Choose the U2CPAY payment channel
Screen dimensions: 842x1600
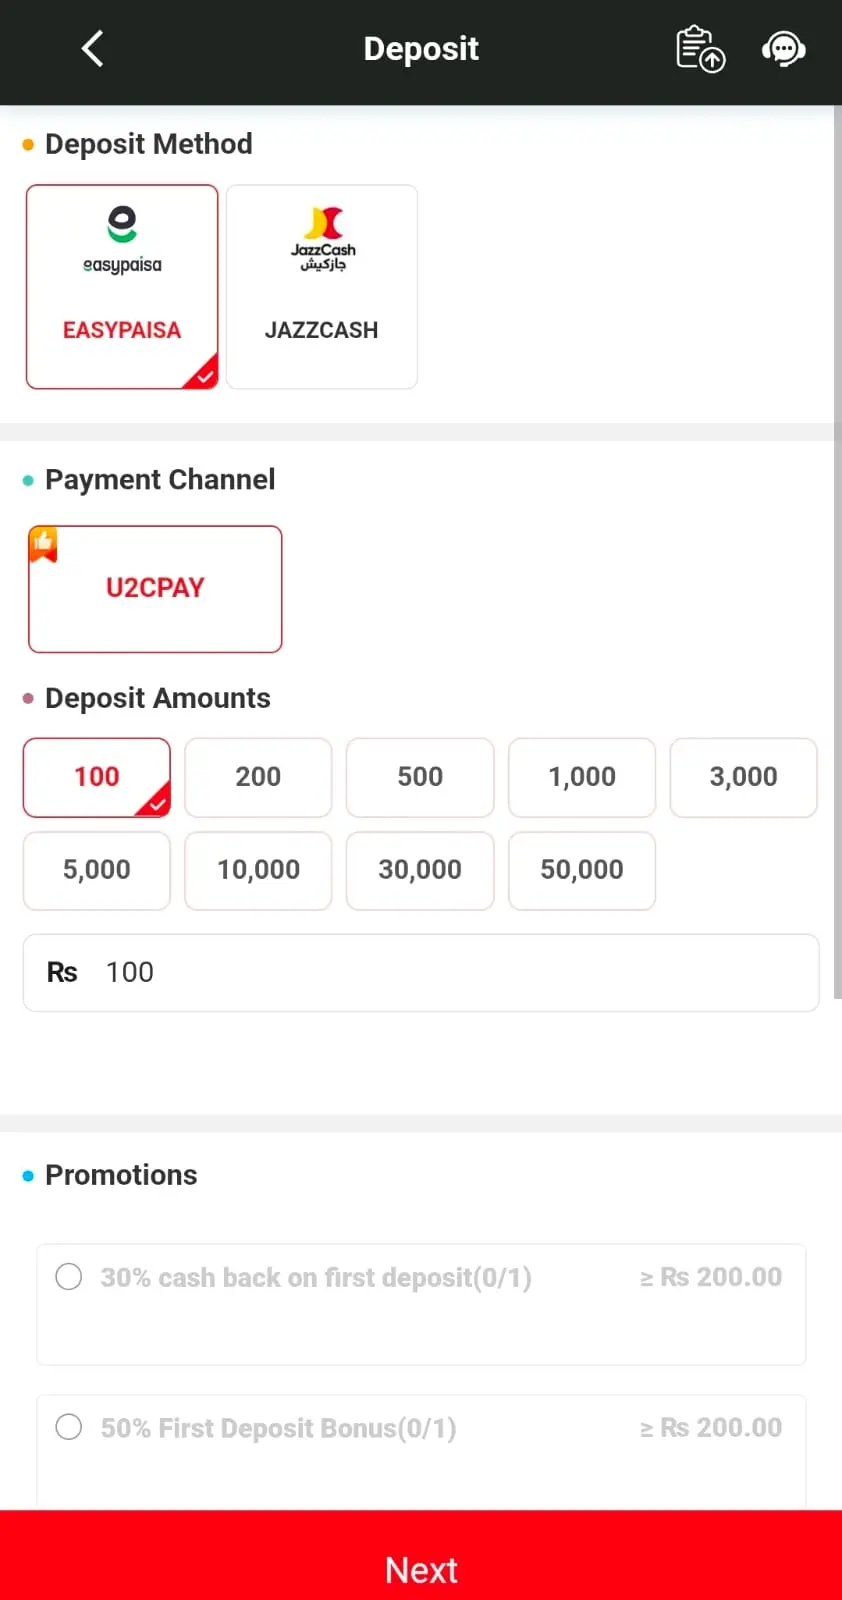[x=155, y=589]
